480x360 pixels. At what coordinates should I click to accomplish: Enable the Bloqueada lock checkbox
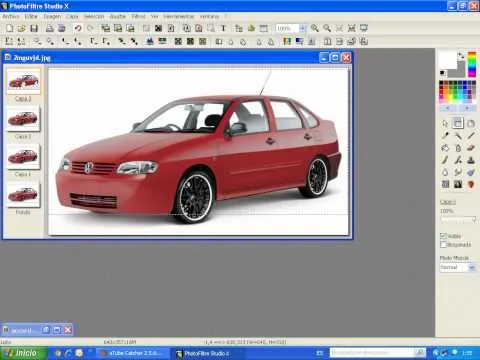pos(443,245)
